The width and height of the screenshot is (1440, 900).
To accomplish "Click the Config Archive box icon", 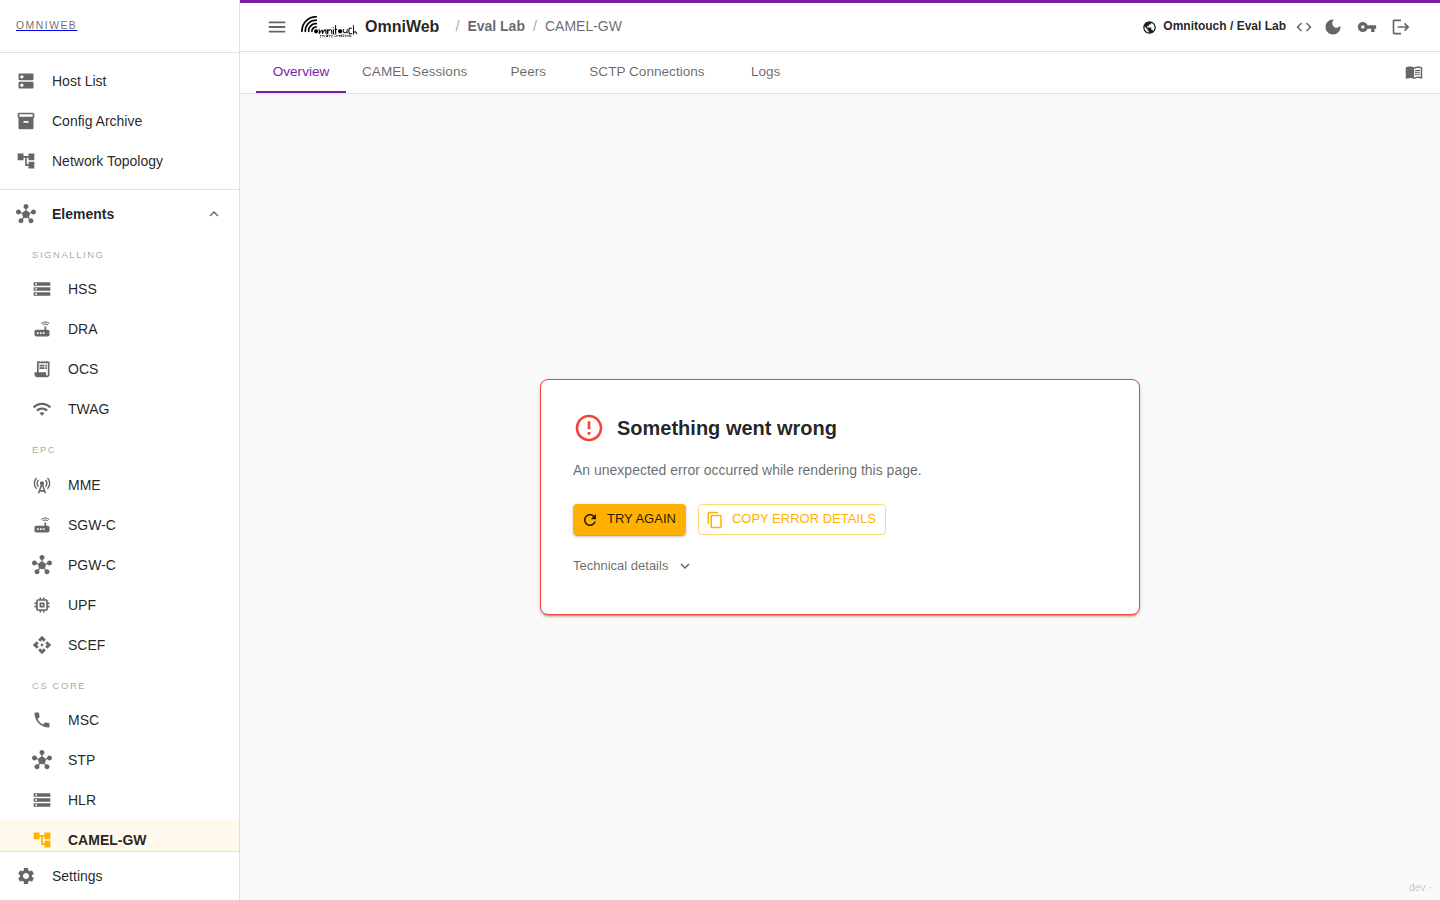I will click(26, 121).
